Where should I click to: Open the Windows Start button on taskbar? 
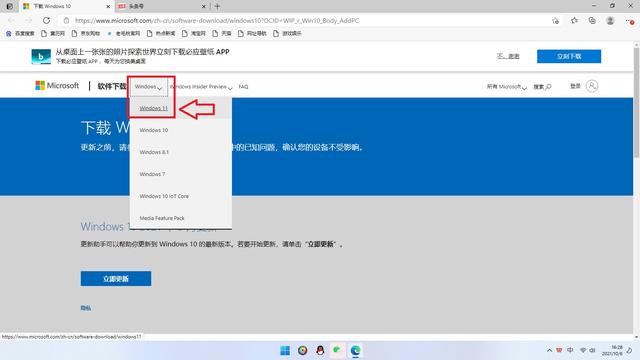pos(285,351)
